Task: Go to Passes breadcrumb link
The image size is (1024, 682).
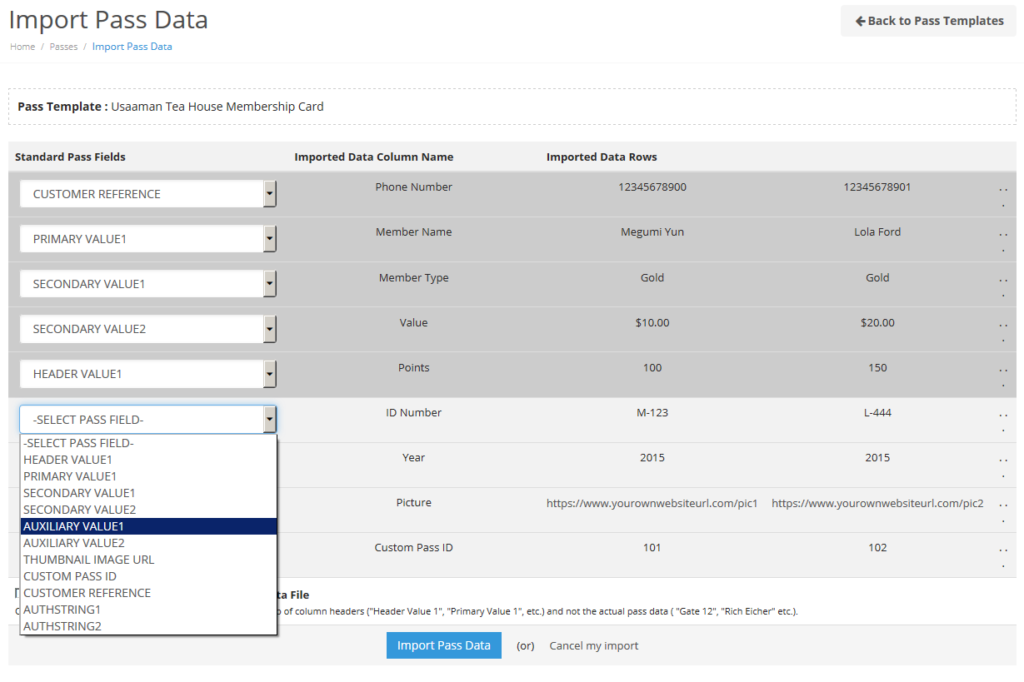Action: [x=63, y=46]
